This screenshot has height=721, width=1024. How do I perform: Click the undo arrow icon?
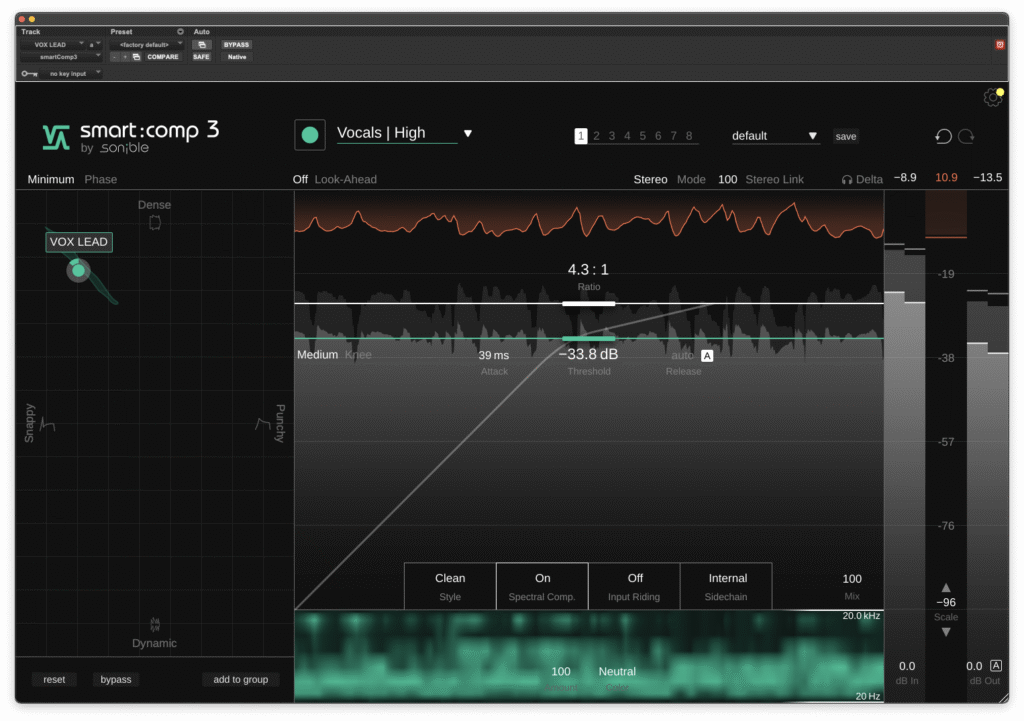943,137
